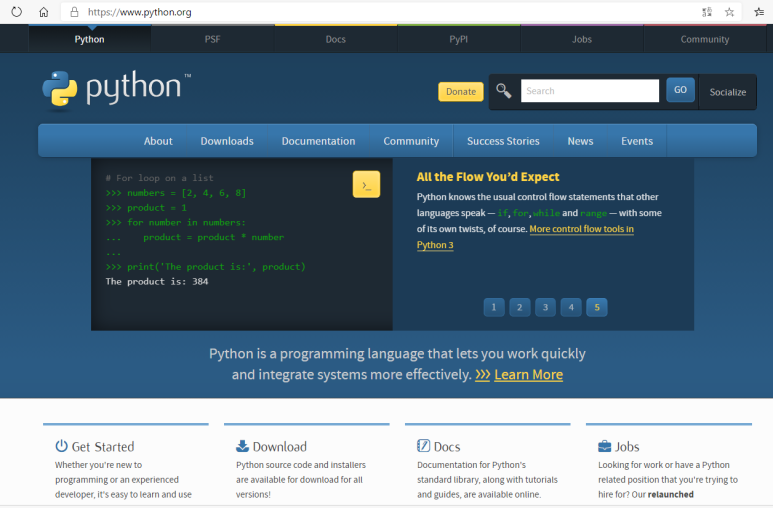Click the Docs notepad icon
Screen dimensions: 773x508
point(423,446)
